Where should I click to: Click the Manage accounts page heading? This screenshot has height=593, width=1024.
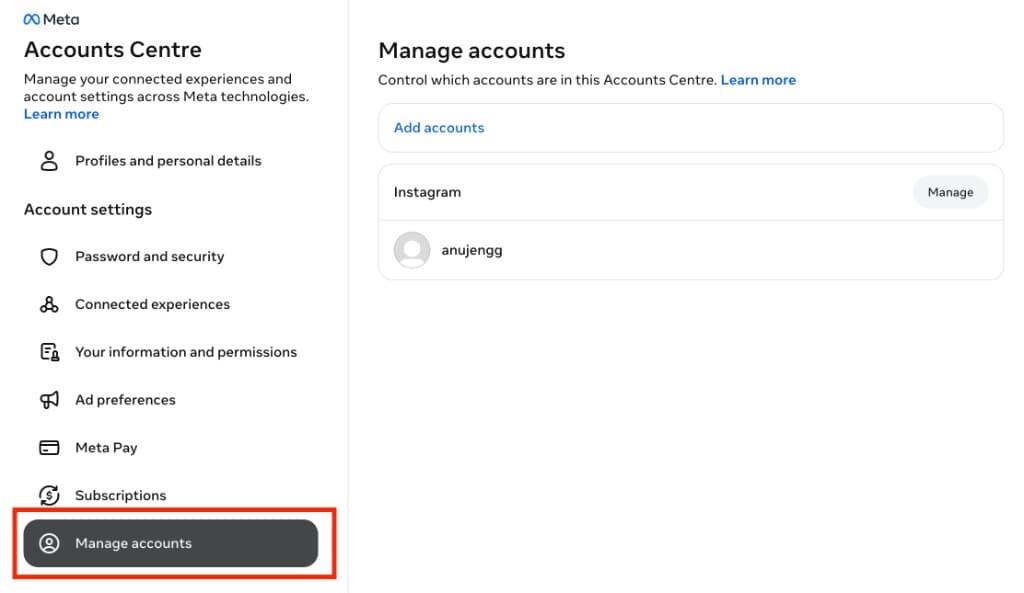coord(472,51)
